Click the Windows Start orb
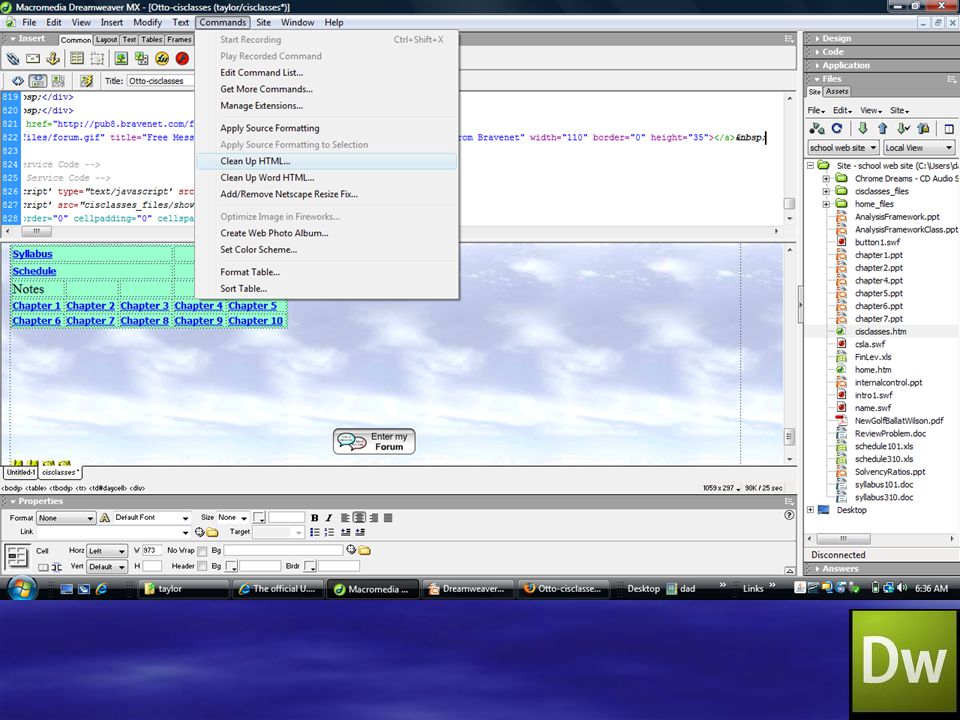This screenshot has width=960, height=720. click(x=22, y=589)
